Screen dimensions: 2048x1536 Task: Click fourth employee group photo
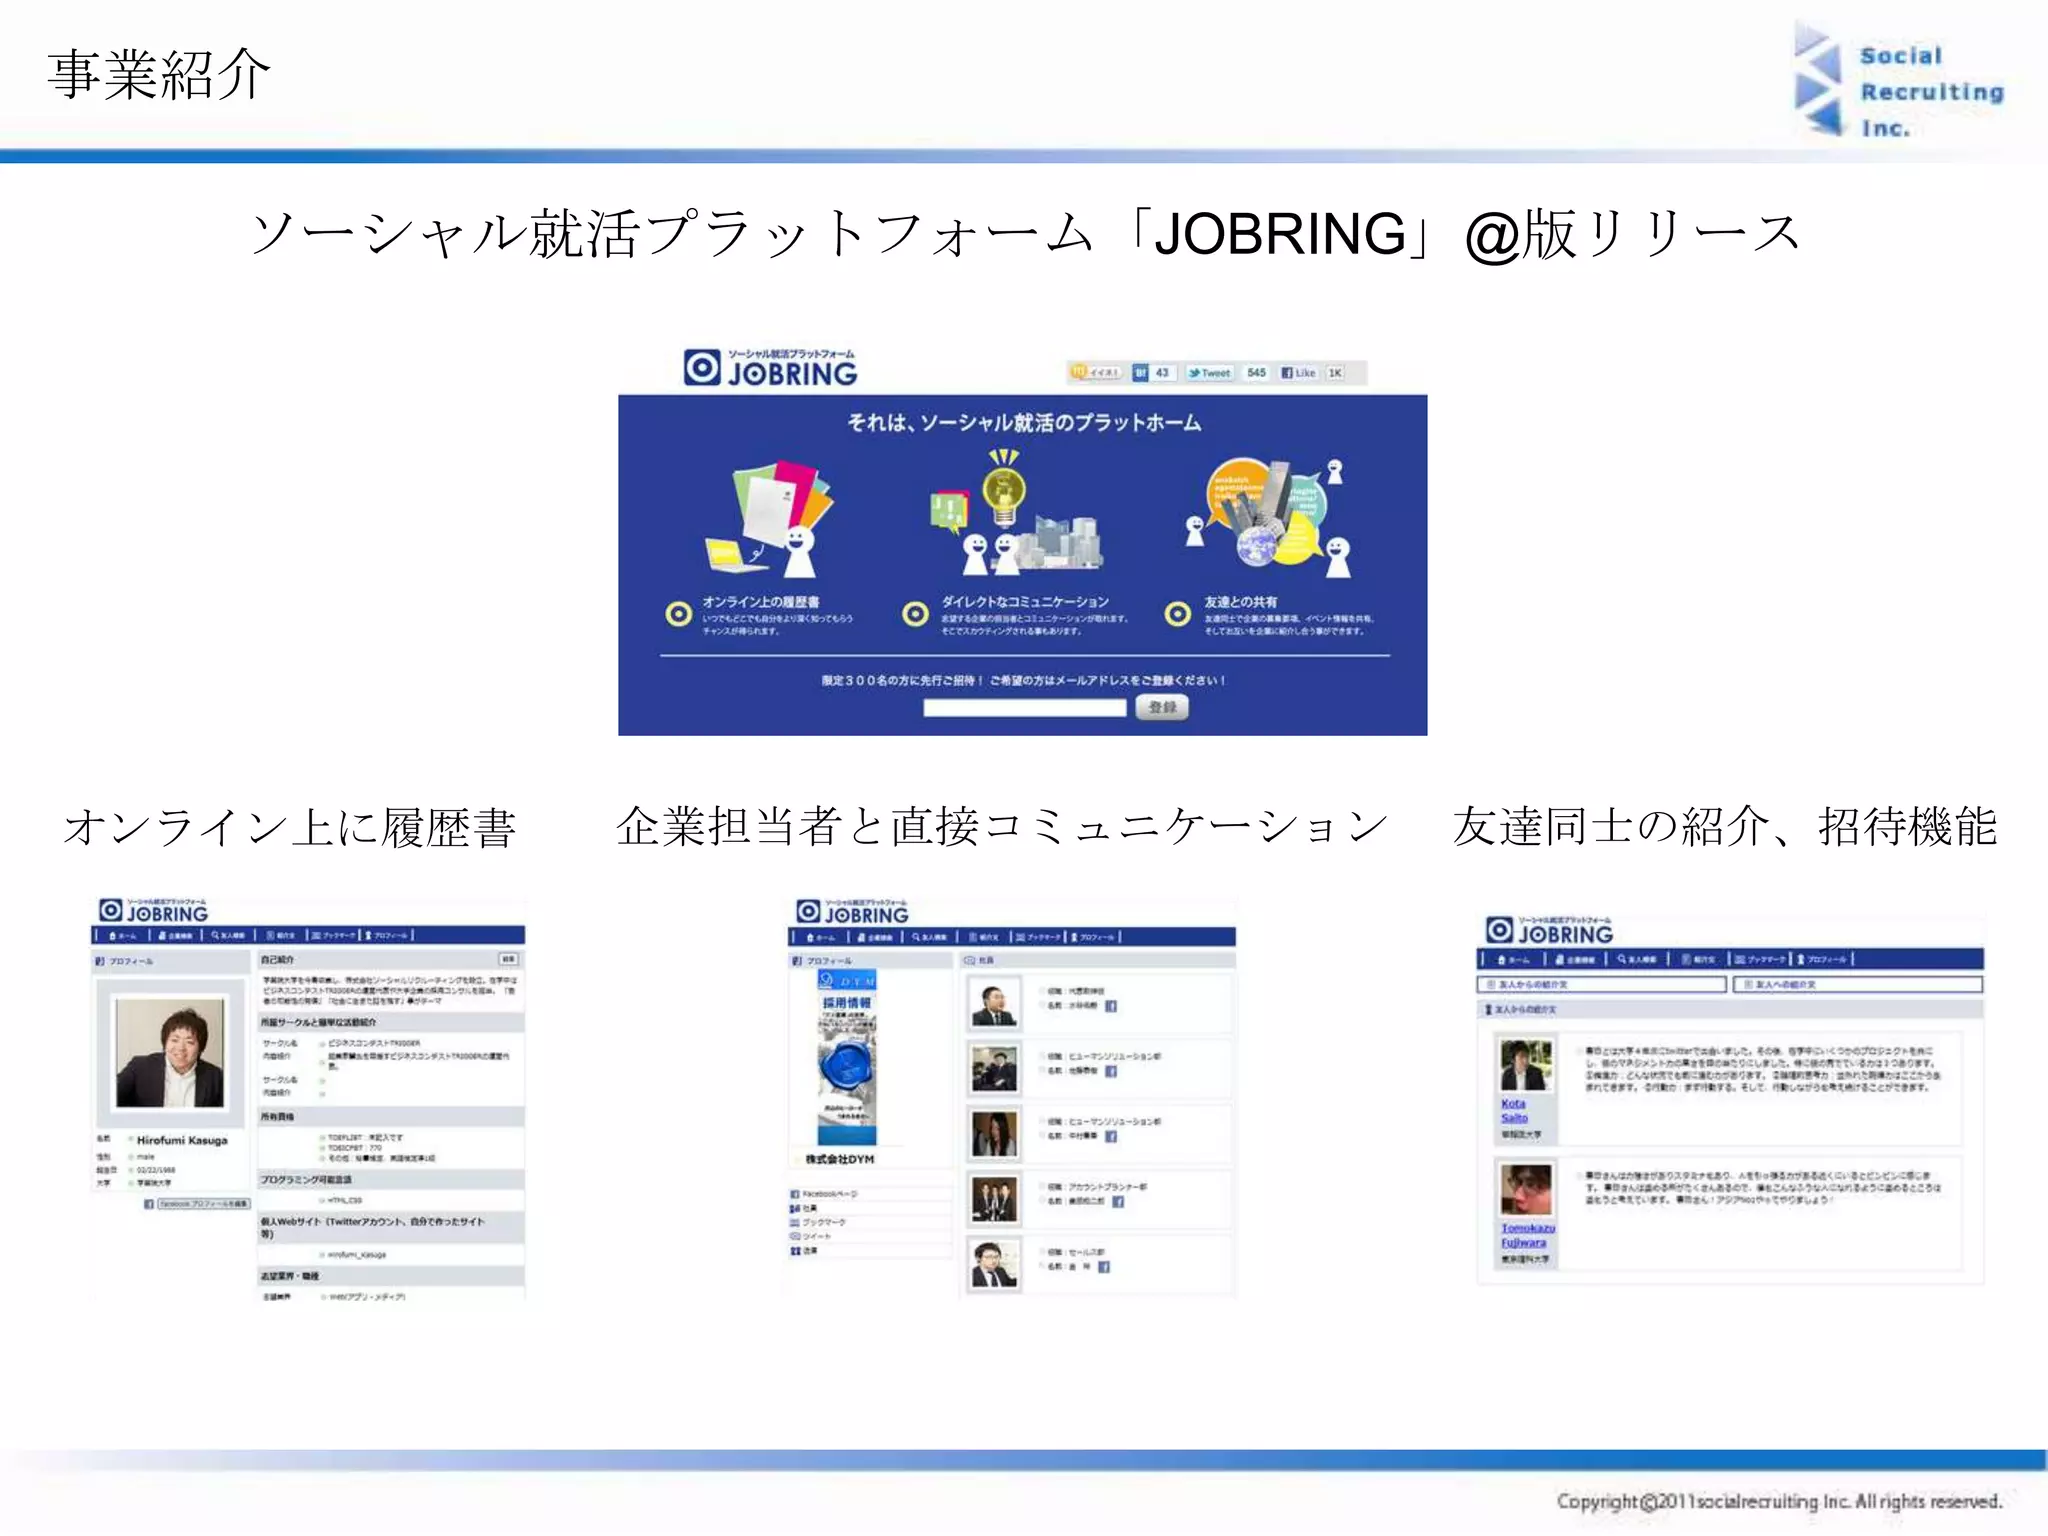pyautogui.click(x=994, y=1200)
